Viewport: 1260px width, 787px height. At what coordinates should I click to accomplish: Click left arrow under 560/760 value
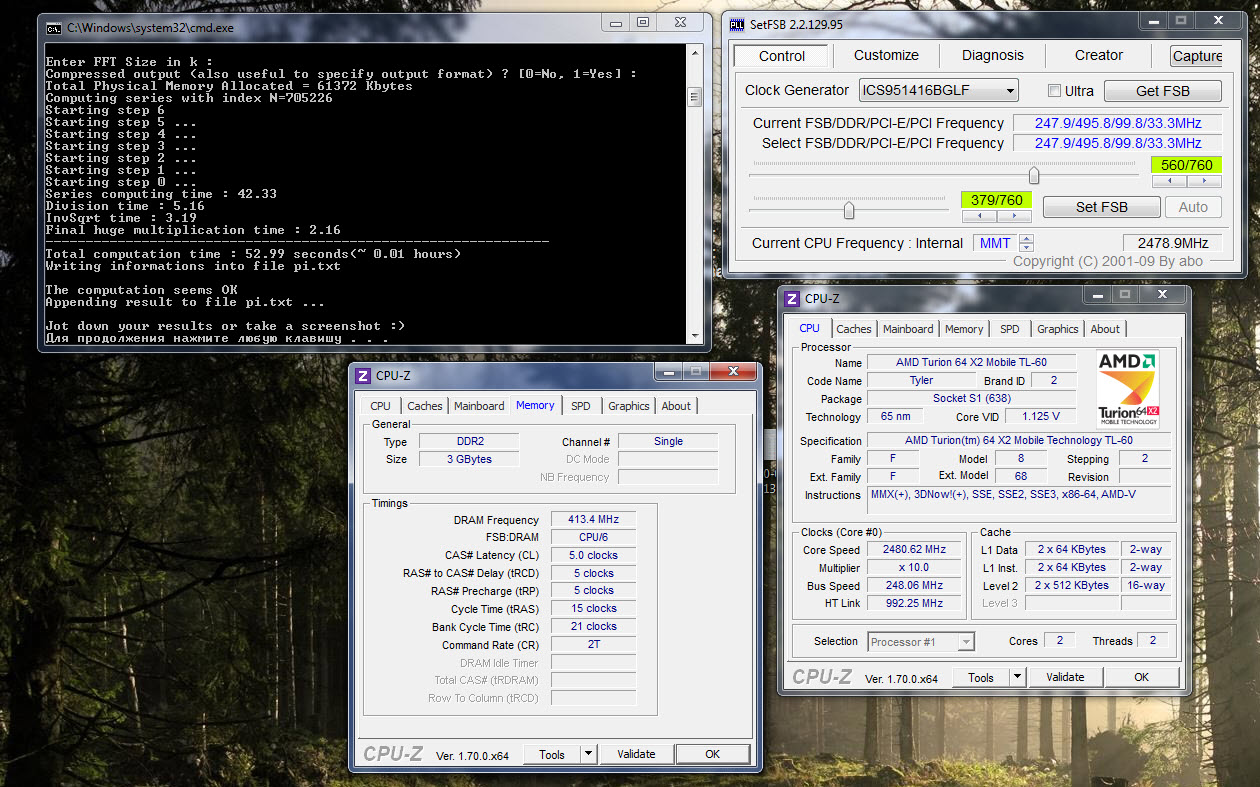[1169, 182]
